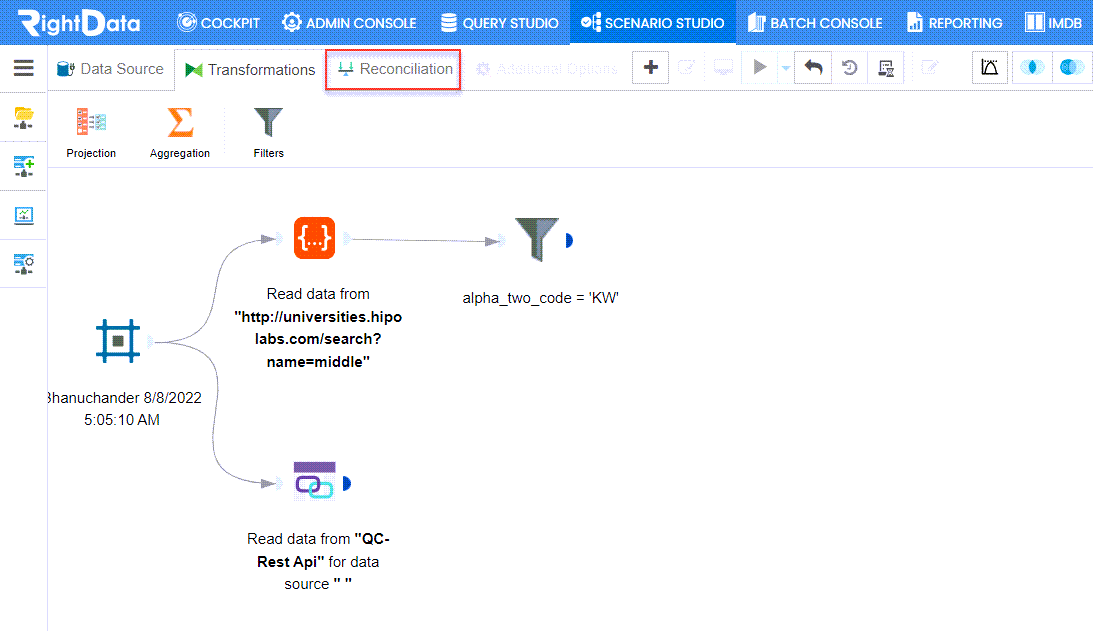Add an Aggregation transformation
Image resolution: width=1093 pixels, height=631 pixels.
coord(180,133)
